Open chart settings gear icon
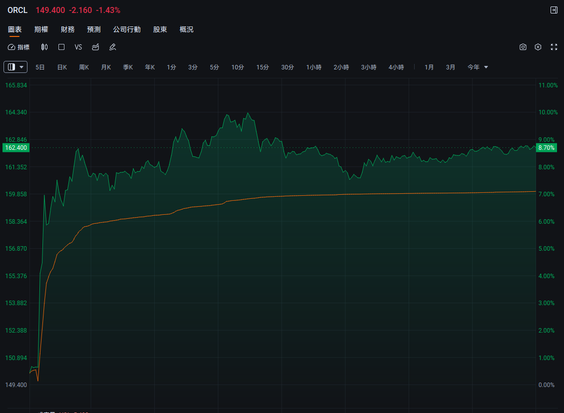Image resolution: width=564 pixels, height=413 pixels. (538, 47)
